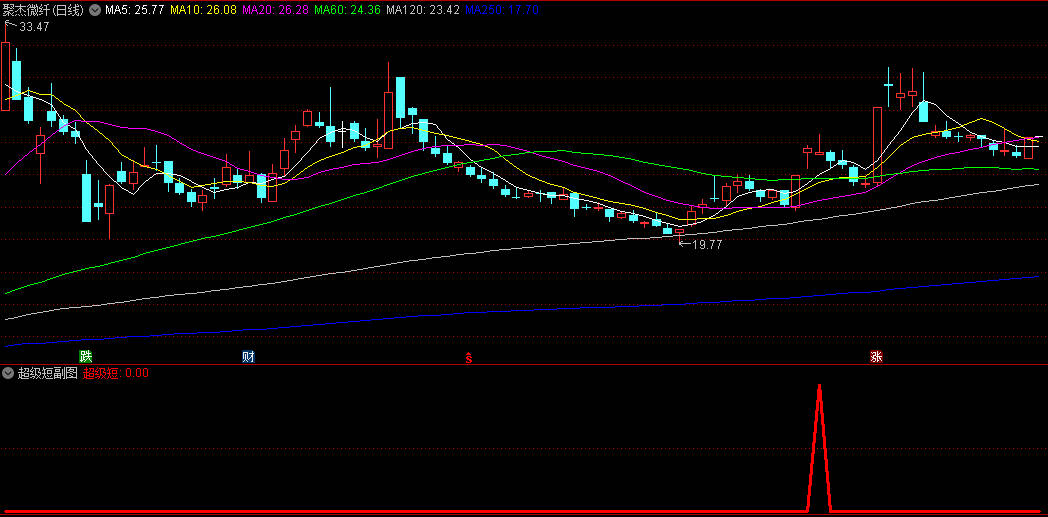This screenshot has width=1048, height=517.
Task: Select the MA120: 23.42 indicator label
Action: click(x=423, y=10)
